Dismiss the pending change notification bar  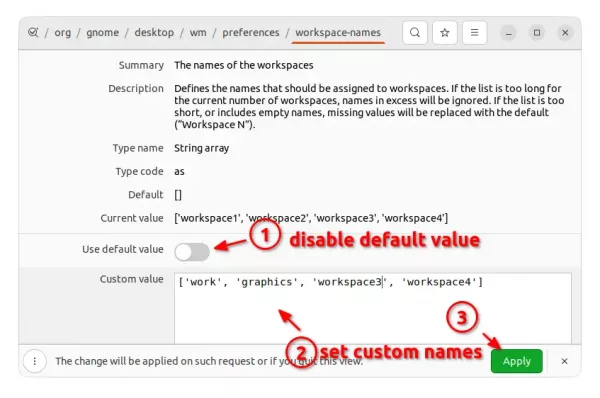(x=564, y=361)
